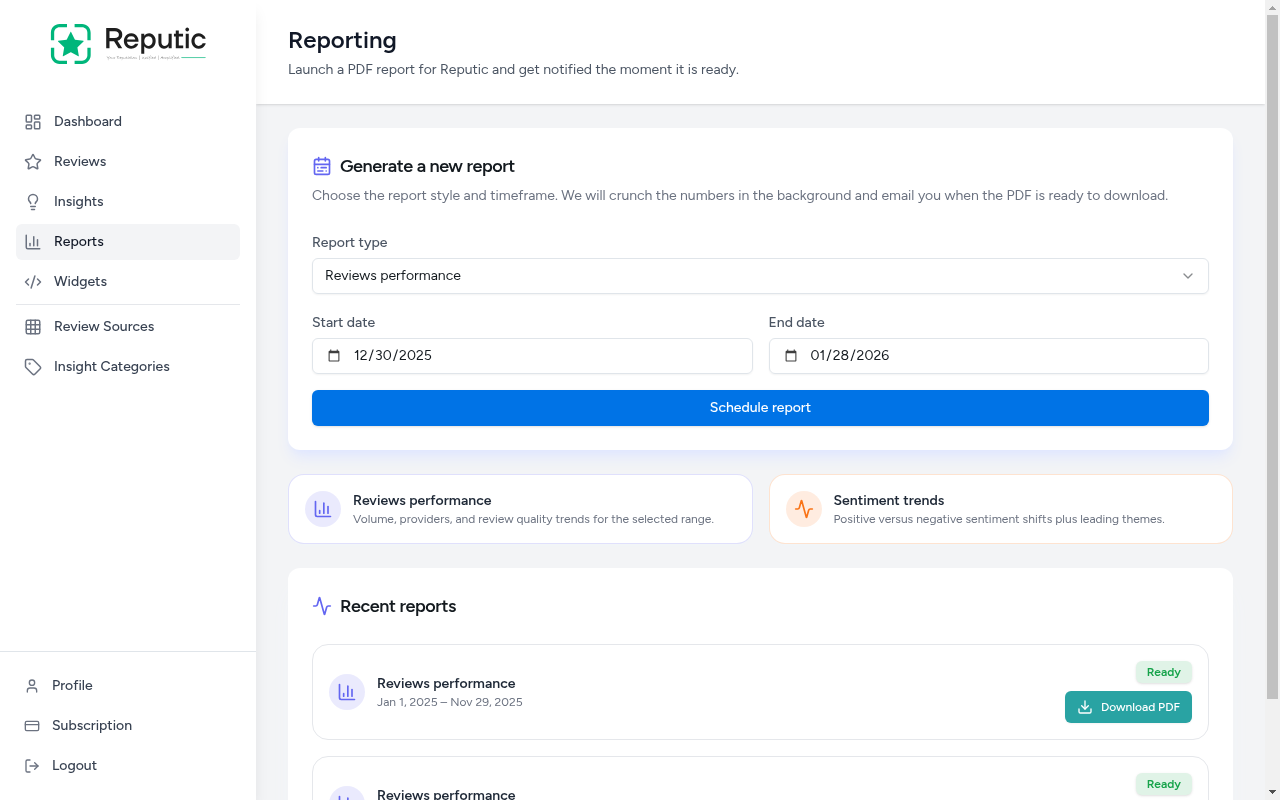
Task: Download PDF for the Jan–Nov report
Action: [1128, 707]
